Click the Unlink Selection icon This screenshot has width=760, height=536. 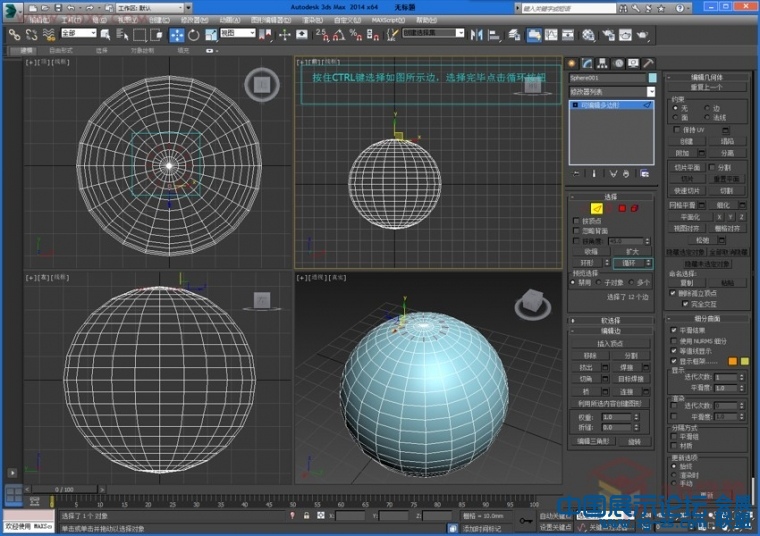(x=32, y=35)
